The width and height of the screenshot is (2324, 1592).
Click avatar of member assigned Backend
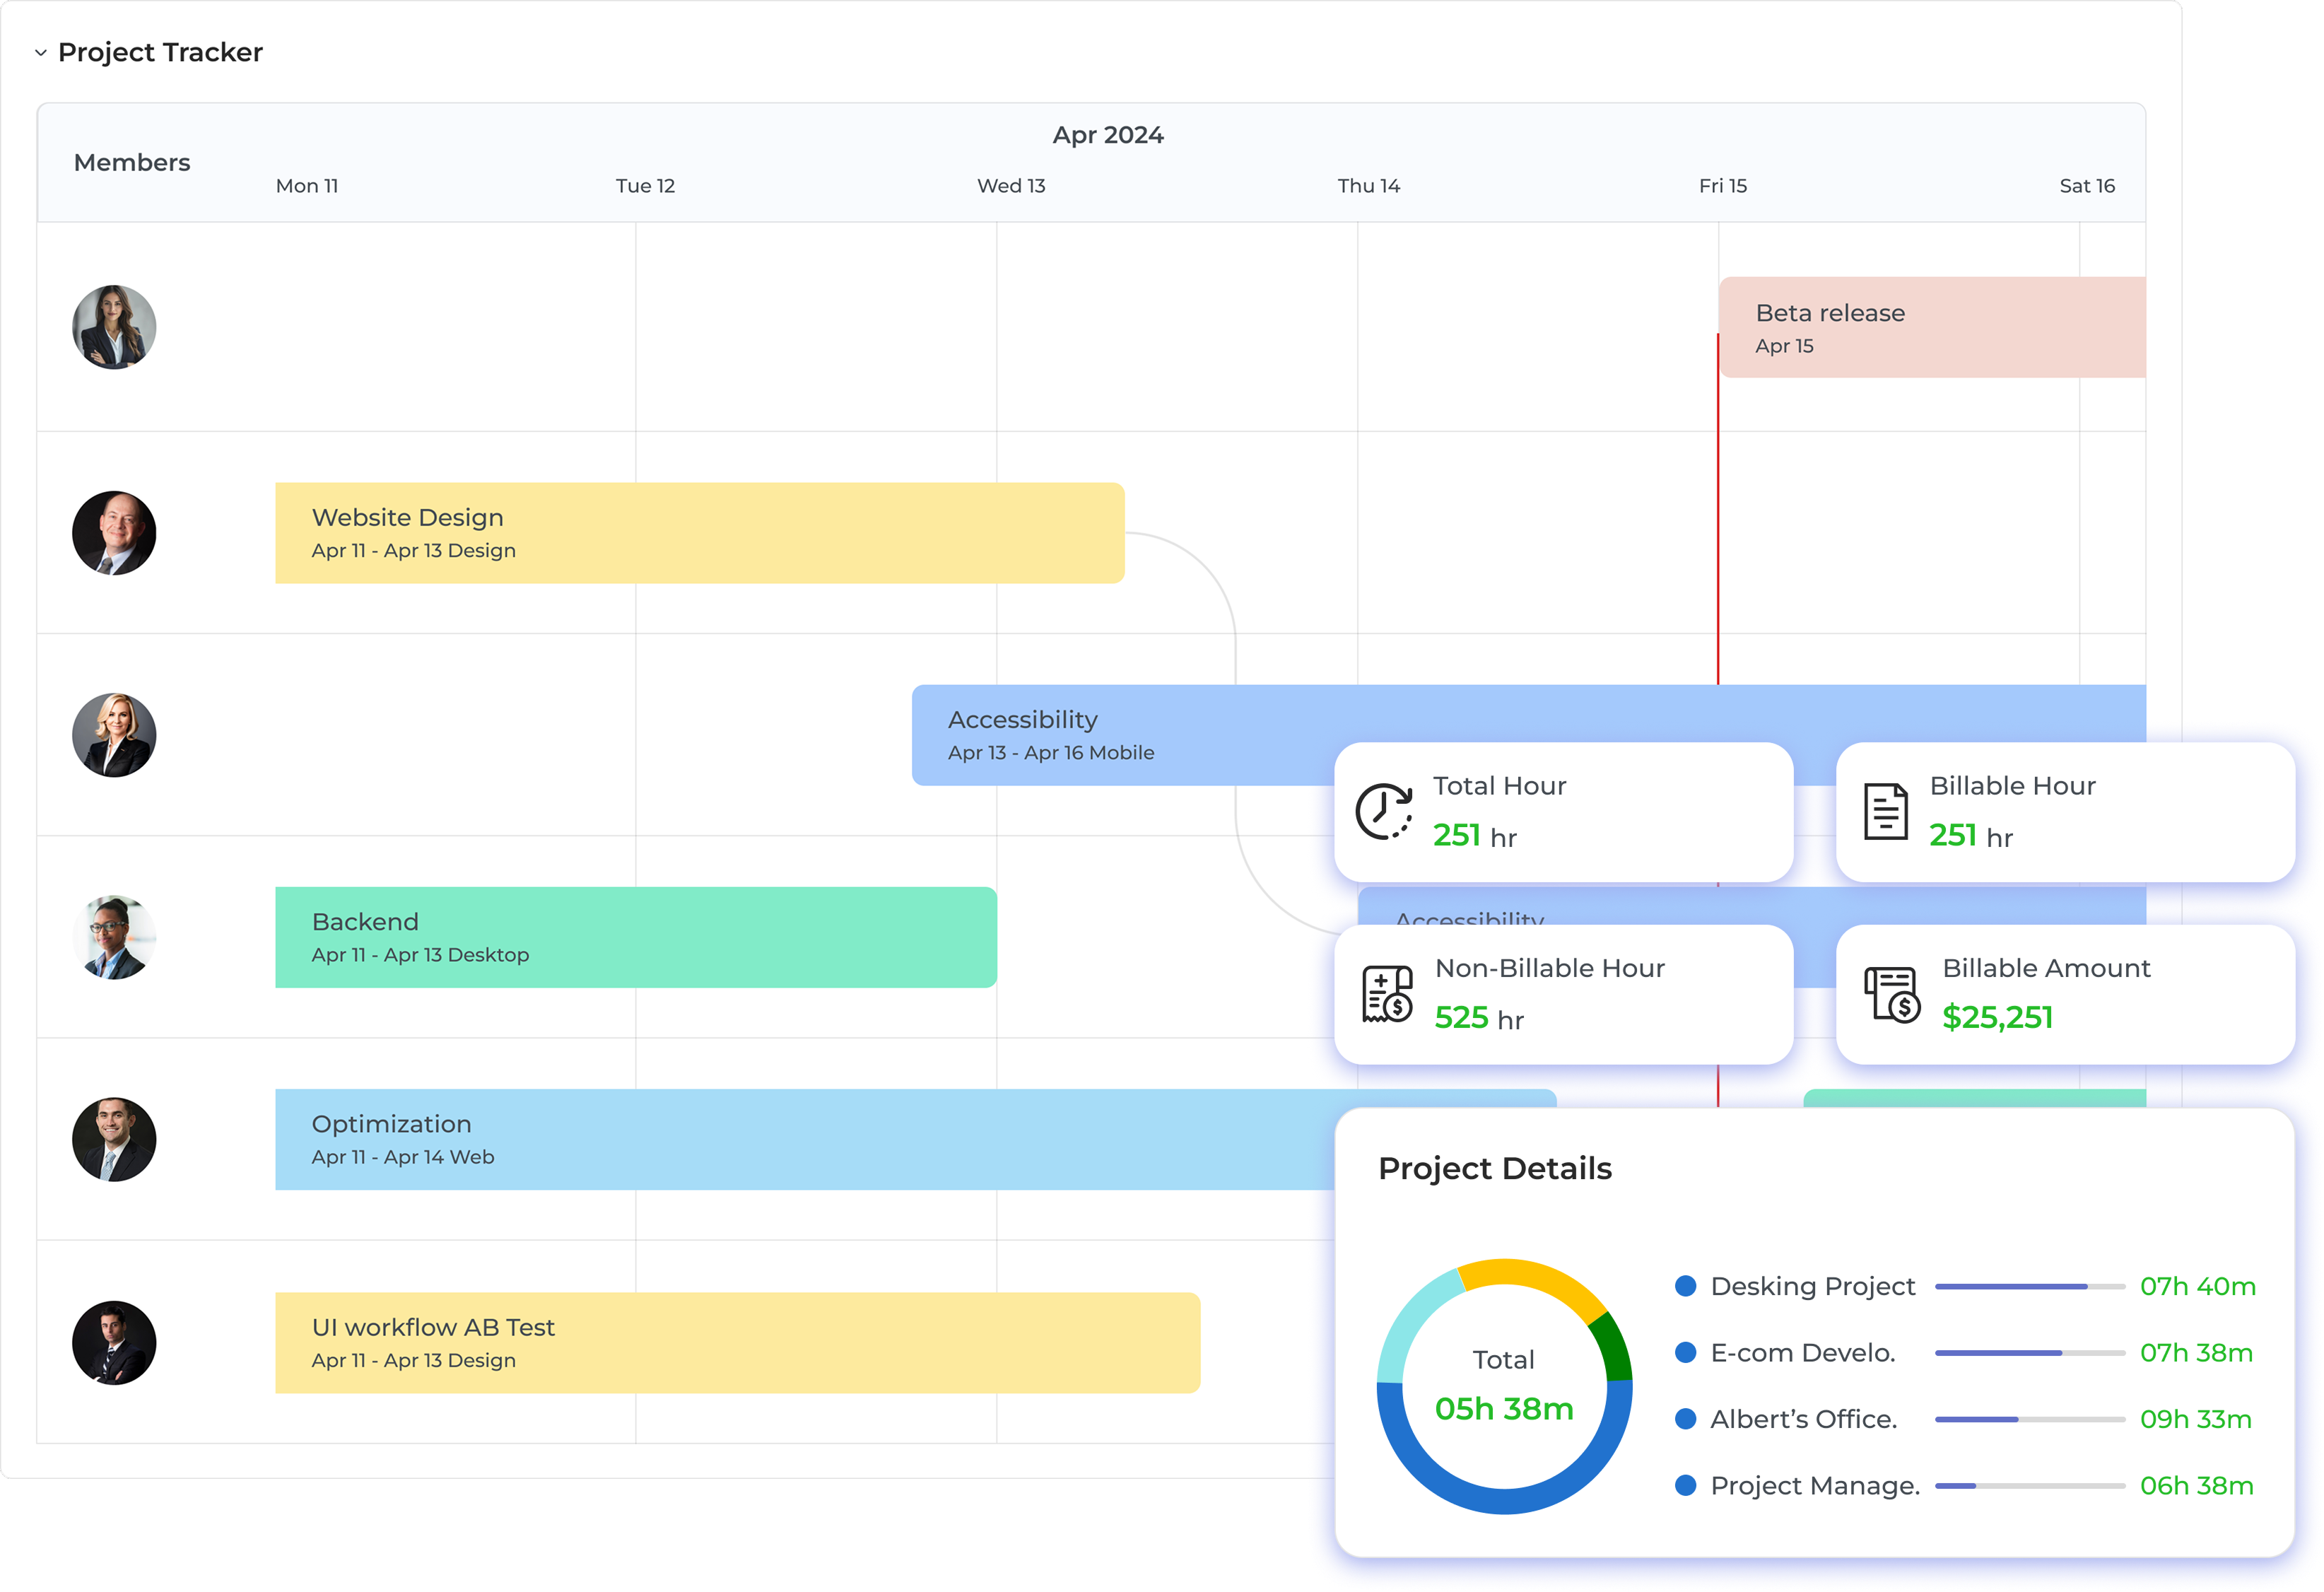click(114, 937)
